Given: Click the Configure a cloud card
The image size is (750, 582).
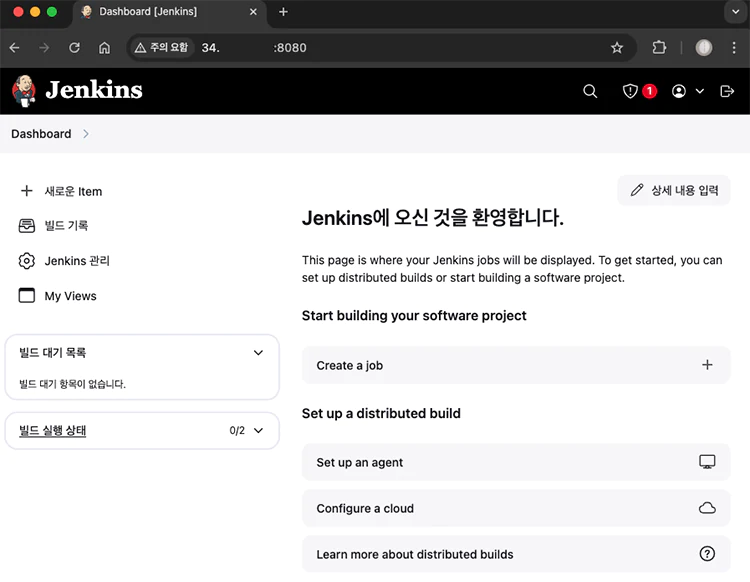Looking at the screenshot, I should click(x=516, y=508).
